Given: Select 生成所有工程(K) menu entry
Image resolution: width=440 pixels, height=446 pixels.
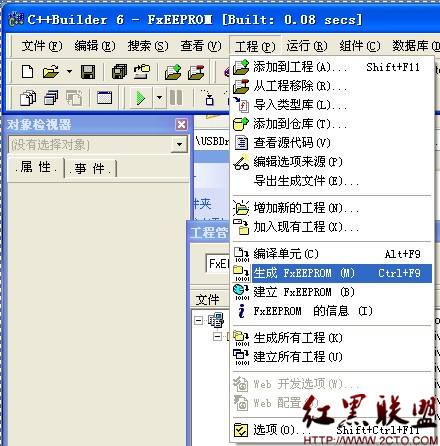Looking at the screenshot, I should (x=332, y=338).
